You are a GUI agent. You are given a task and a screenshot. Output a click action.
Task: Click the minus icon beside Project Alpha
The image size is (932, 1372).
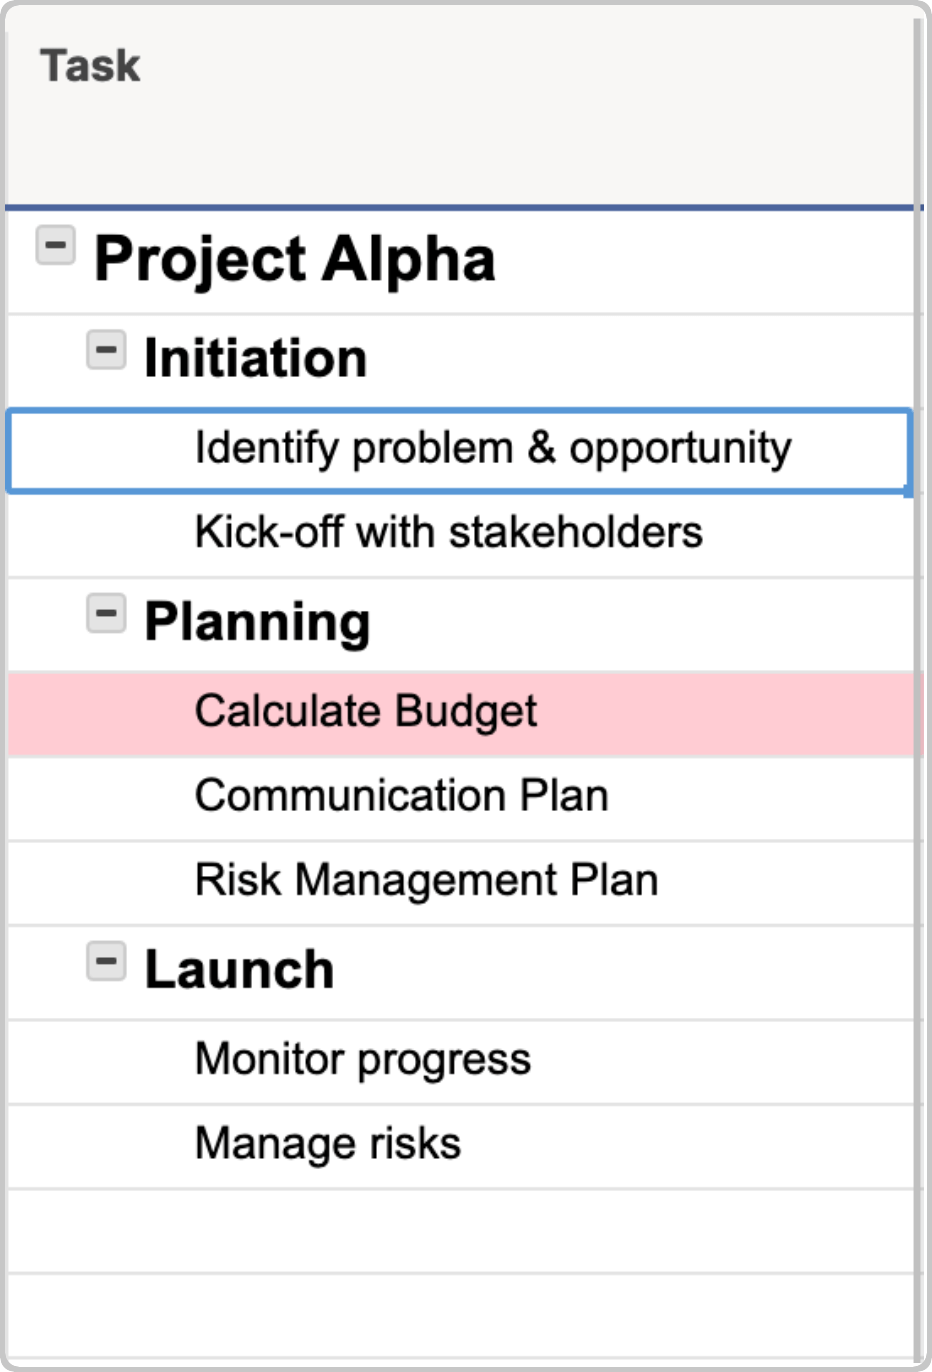tap(57, 244)
